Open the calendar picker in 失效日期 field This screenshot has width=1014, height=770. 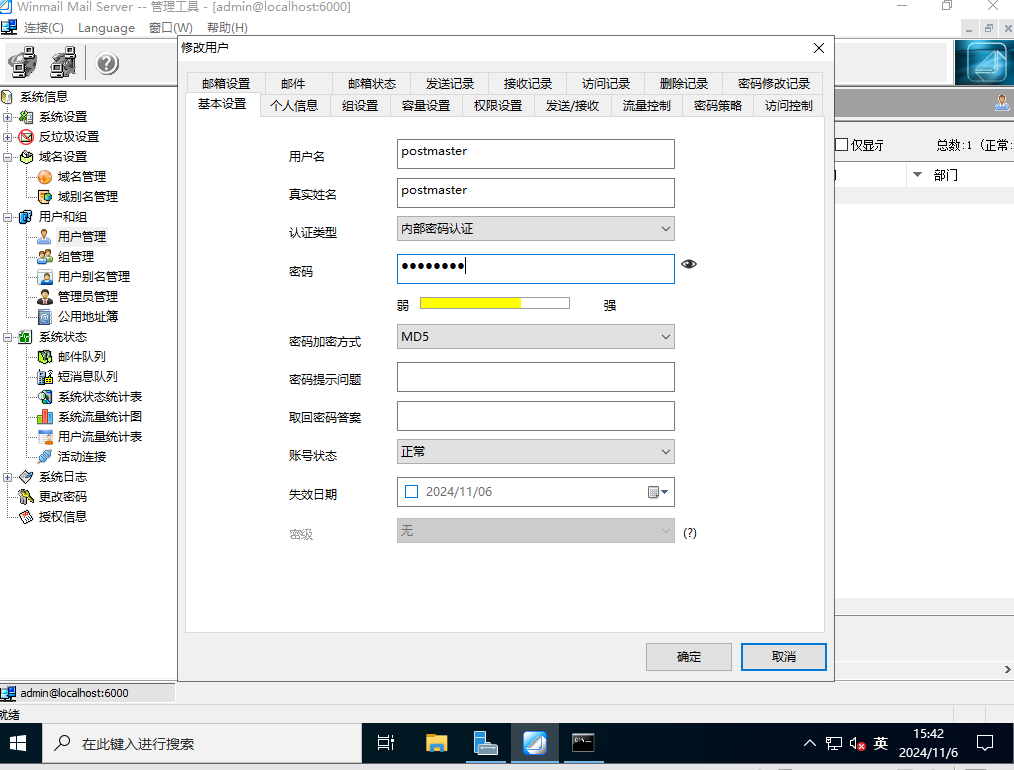pos(658,493)
